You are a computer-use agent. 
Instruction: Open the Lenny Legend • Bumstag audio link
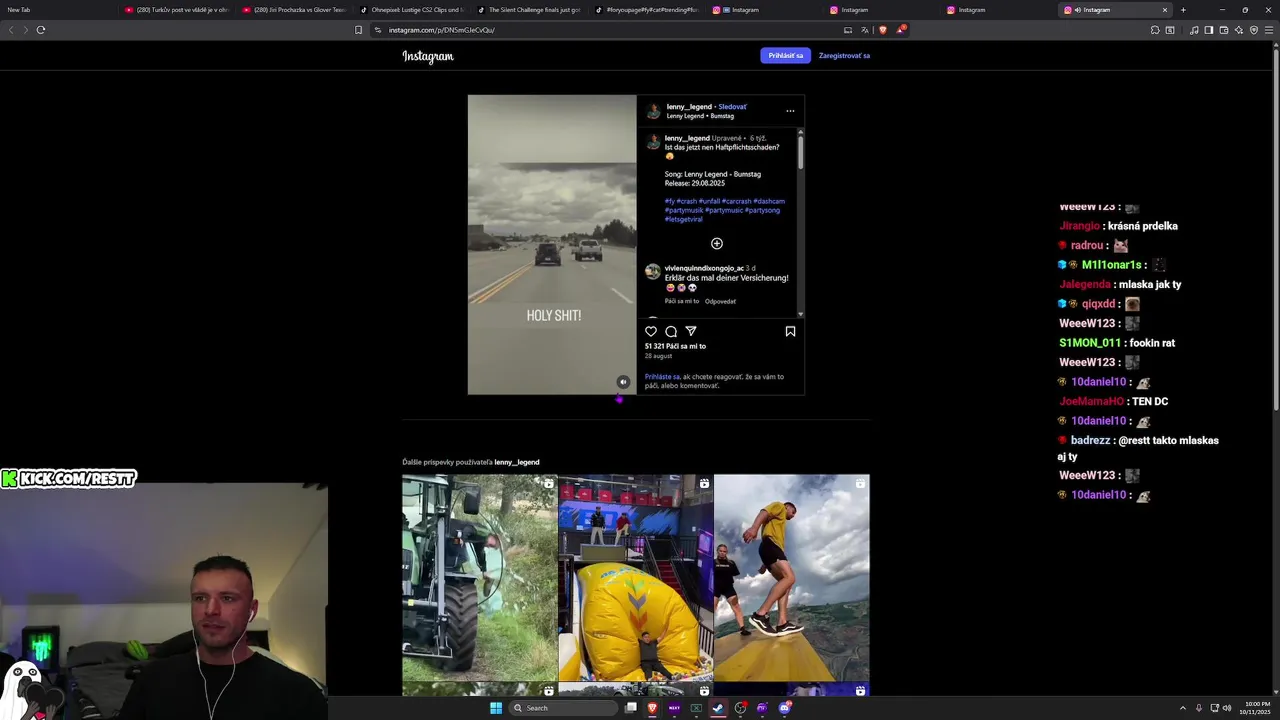pyautogui.click(x=700, y=116)
